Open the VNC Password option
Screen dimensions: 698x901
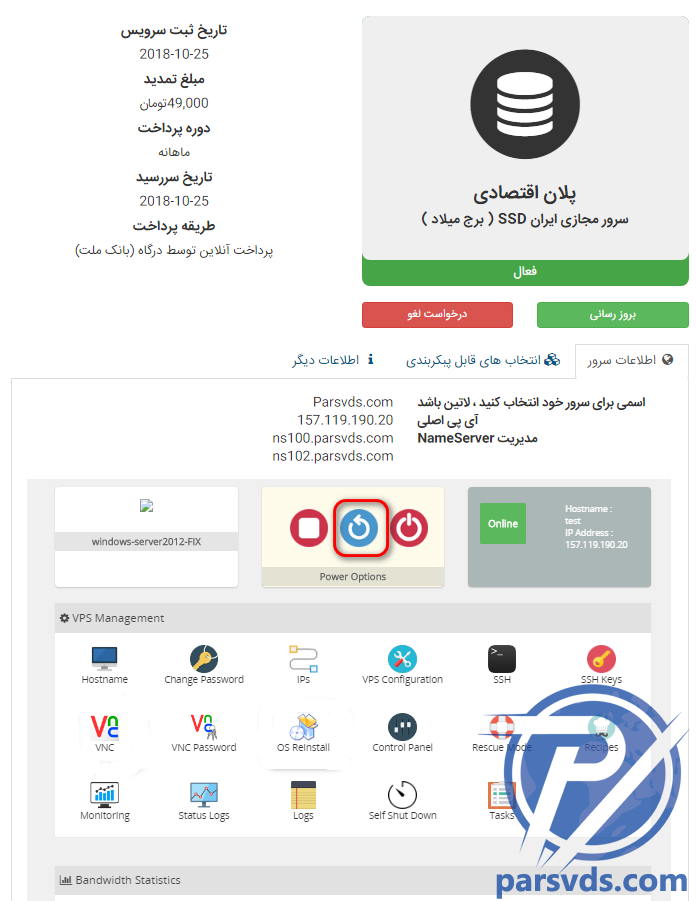[x=204, y=727]
